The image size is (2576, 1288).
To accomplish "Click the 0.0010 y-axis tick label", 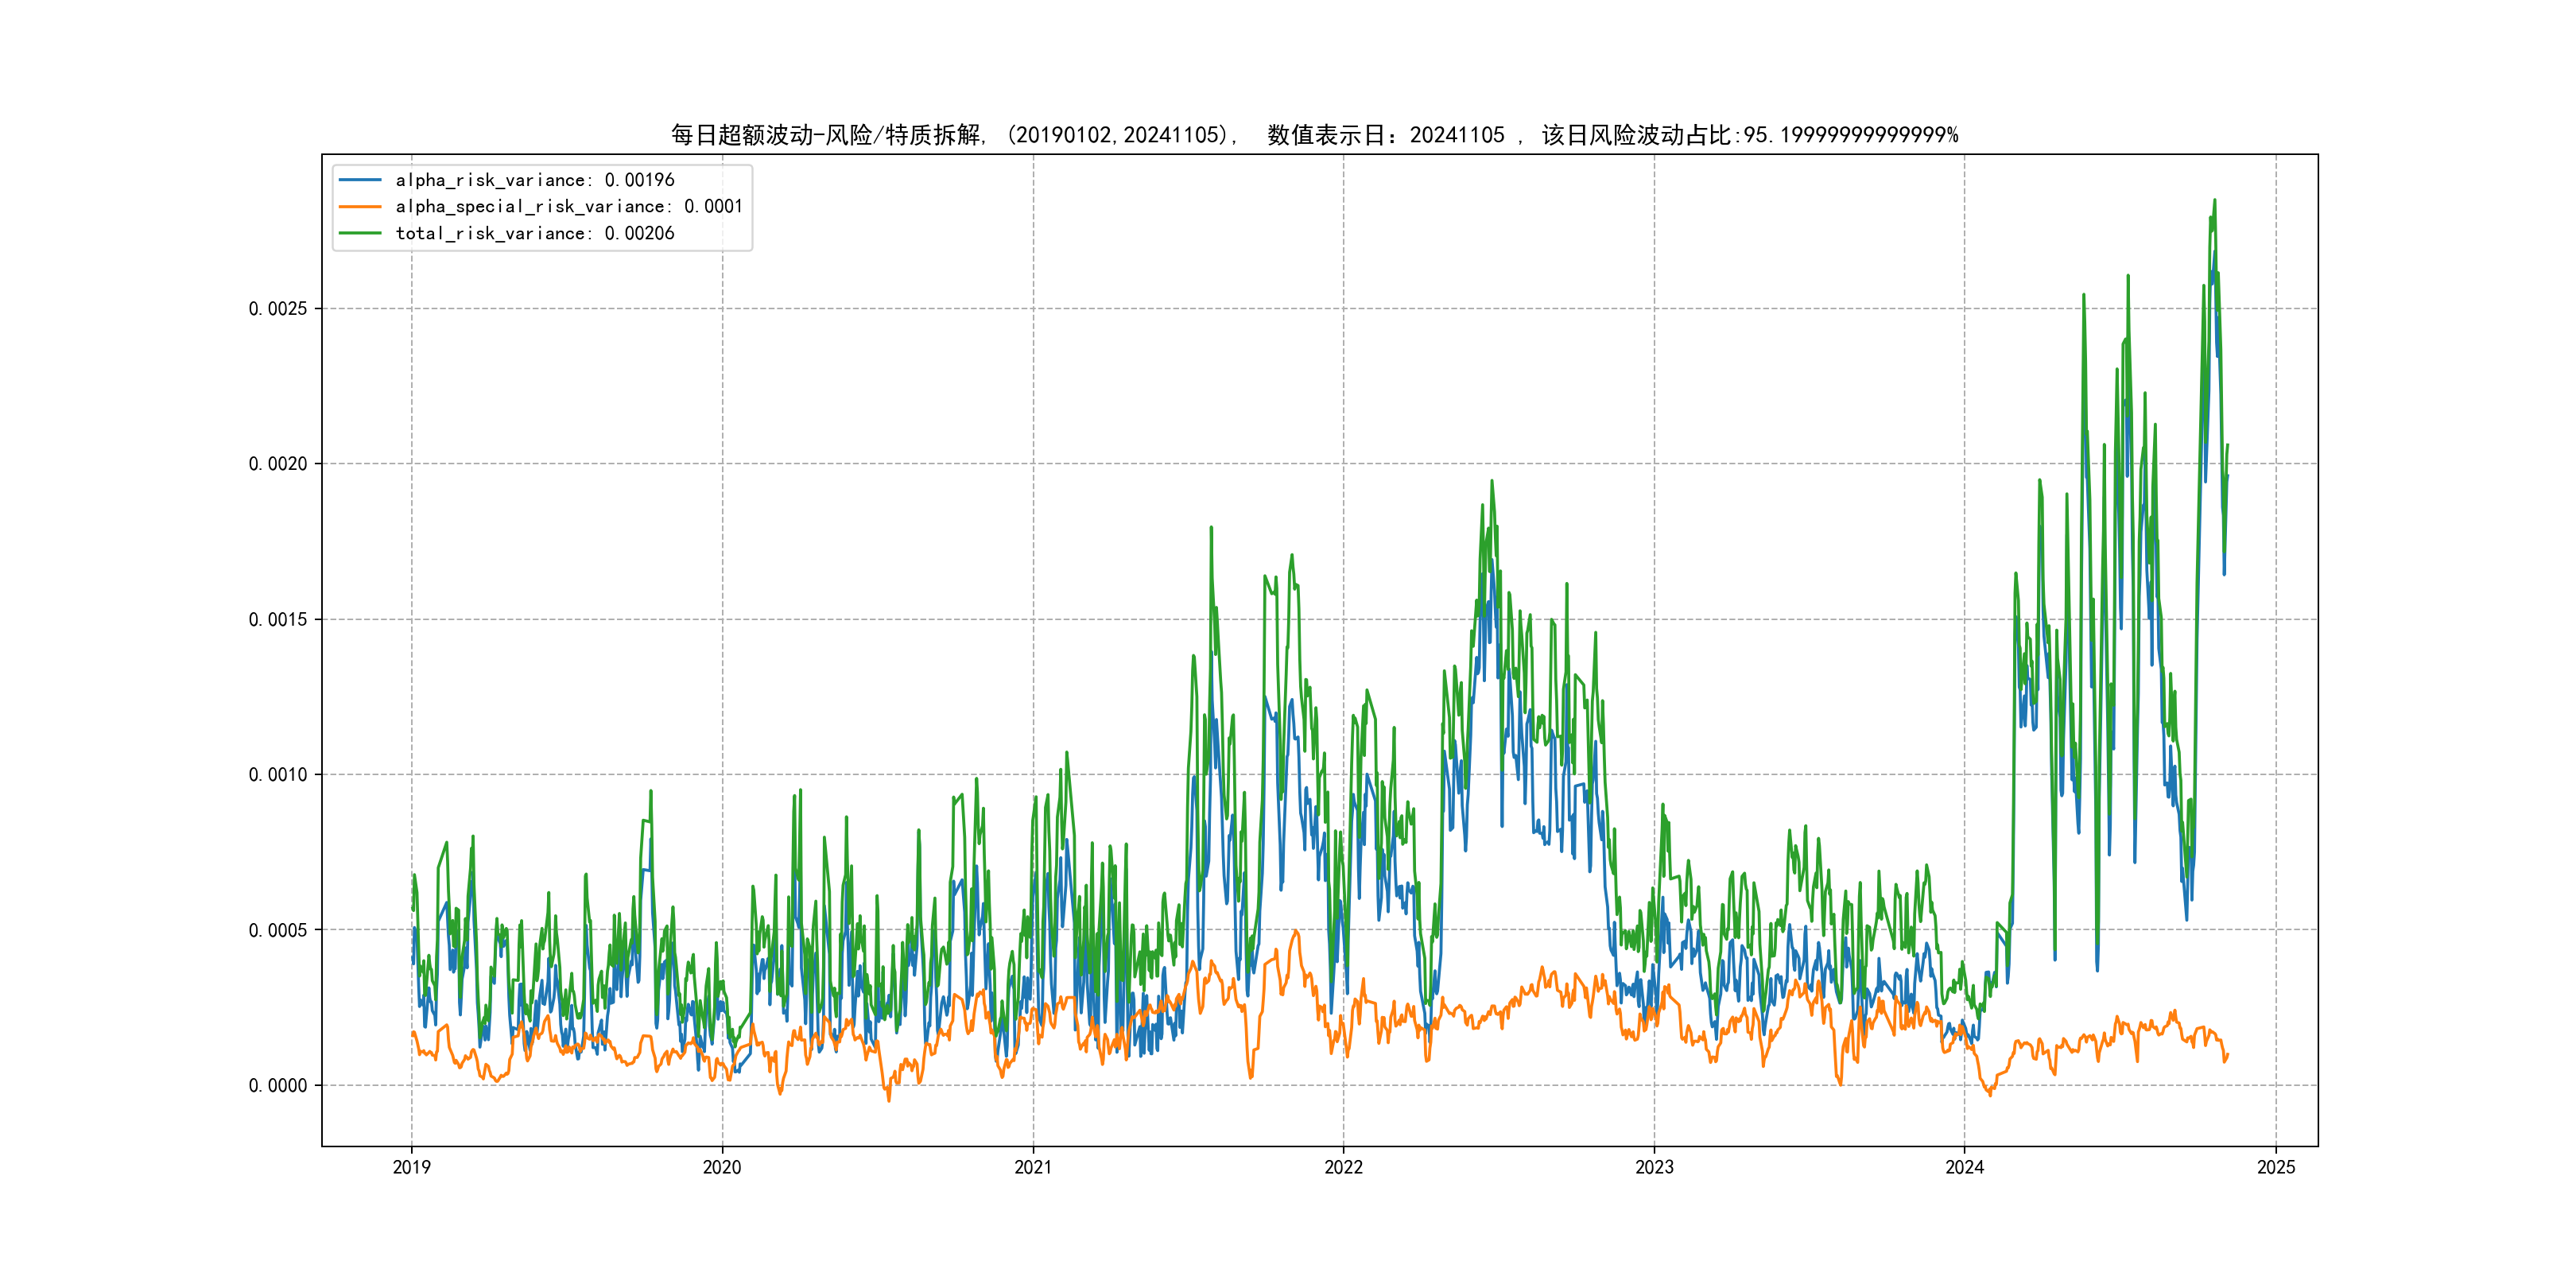I will pos(278,775).
